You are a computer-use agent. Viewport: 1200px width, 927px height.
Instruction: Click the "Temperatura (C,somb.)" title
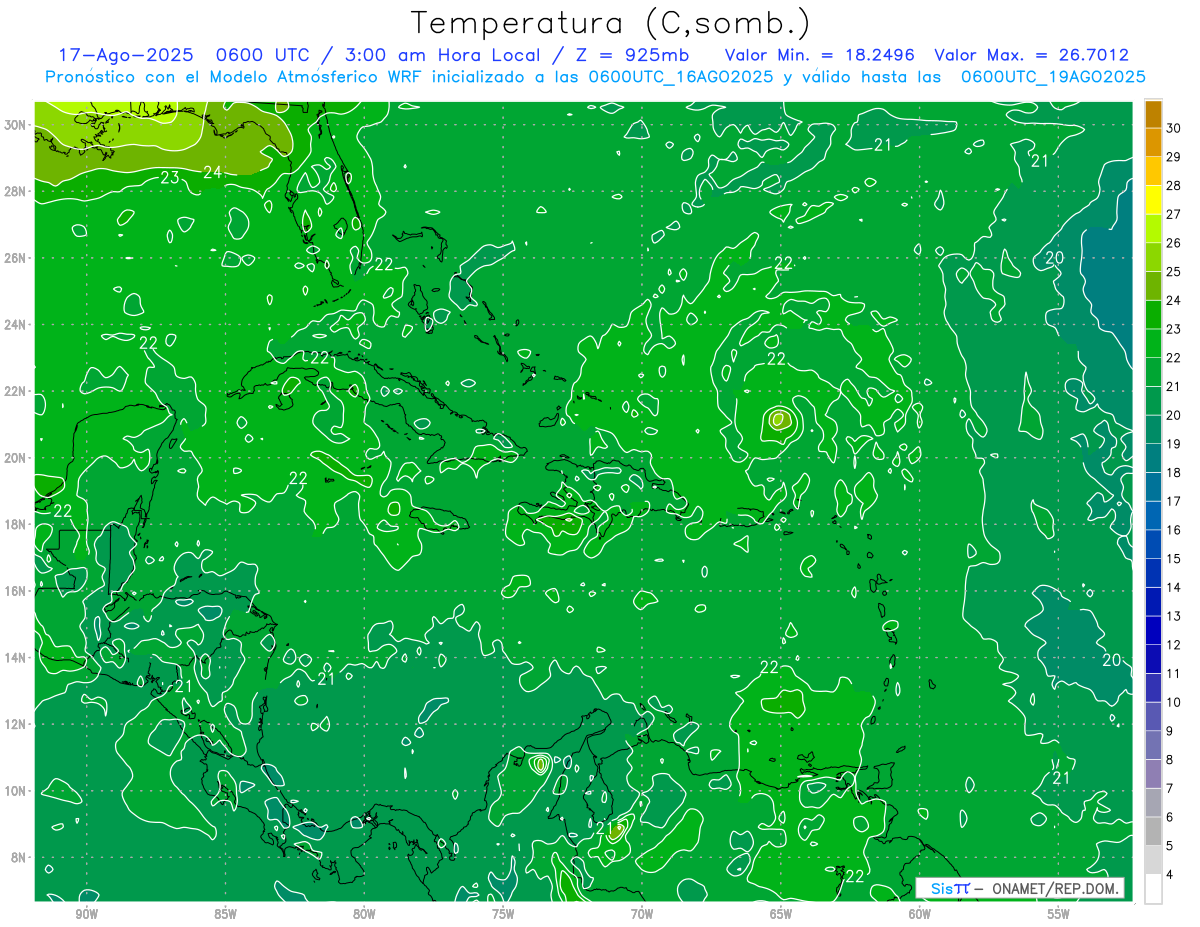point(610,24)
